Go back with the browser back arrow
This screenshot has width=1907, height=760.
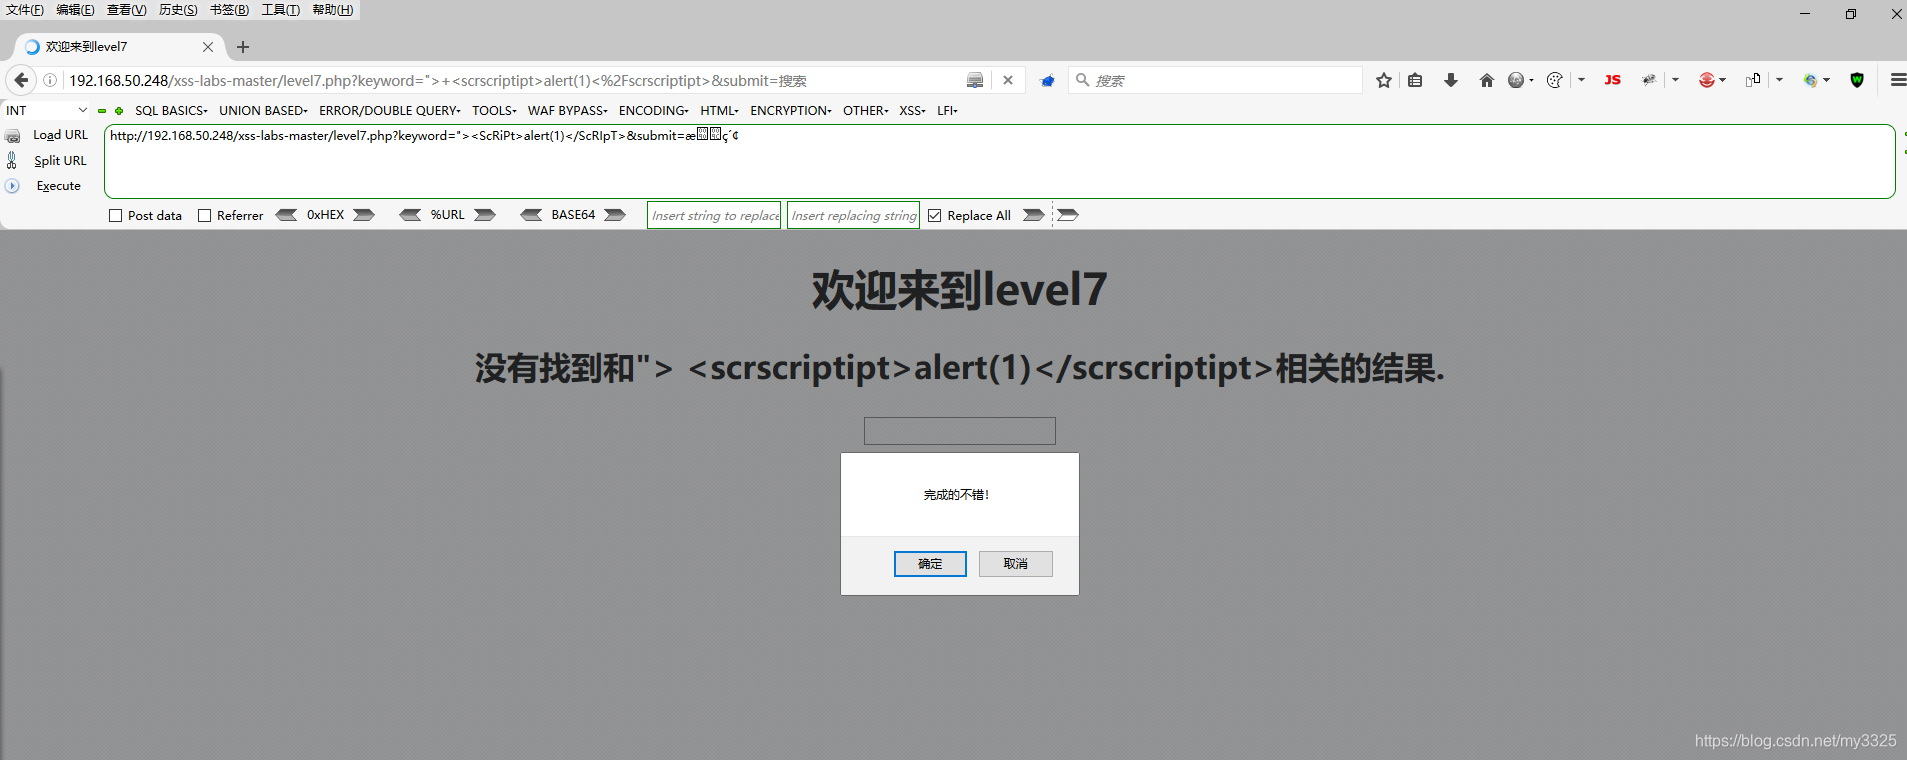[21, 80]
